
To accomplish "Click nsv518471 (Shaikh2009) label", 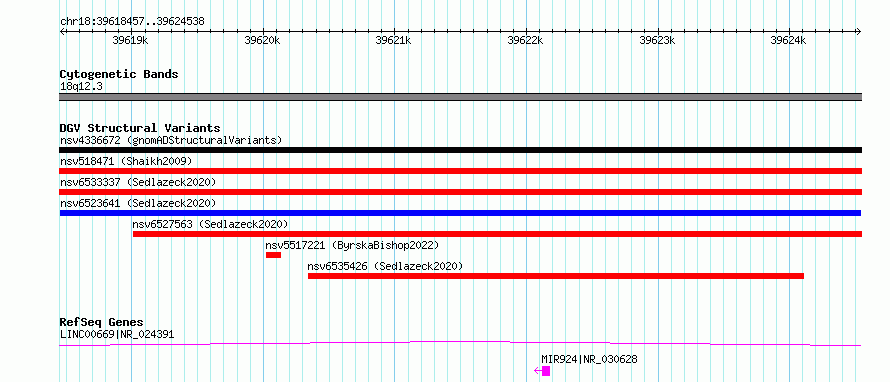I will (126, 161).
